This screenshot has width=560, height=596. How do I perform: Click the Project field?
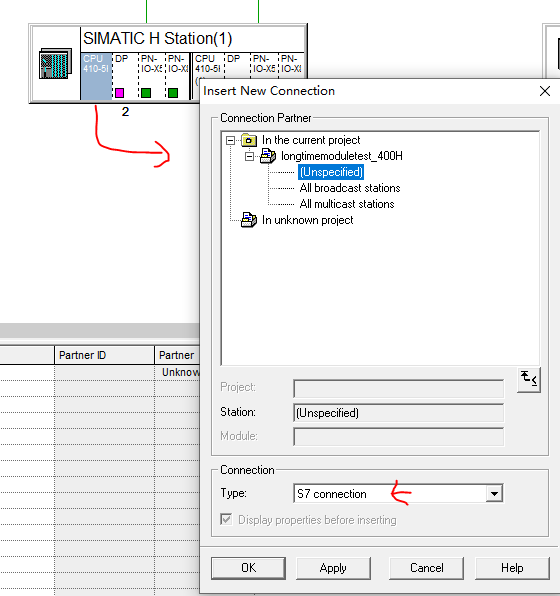[398, 389]
